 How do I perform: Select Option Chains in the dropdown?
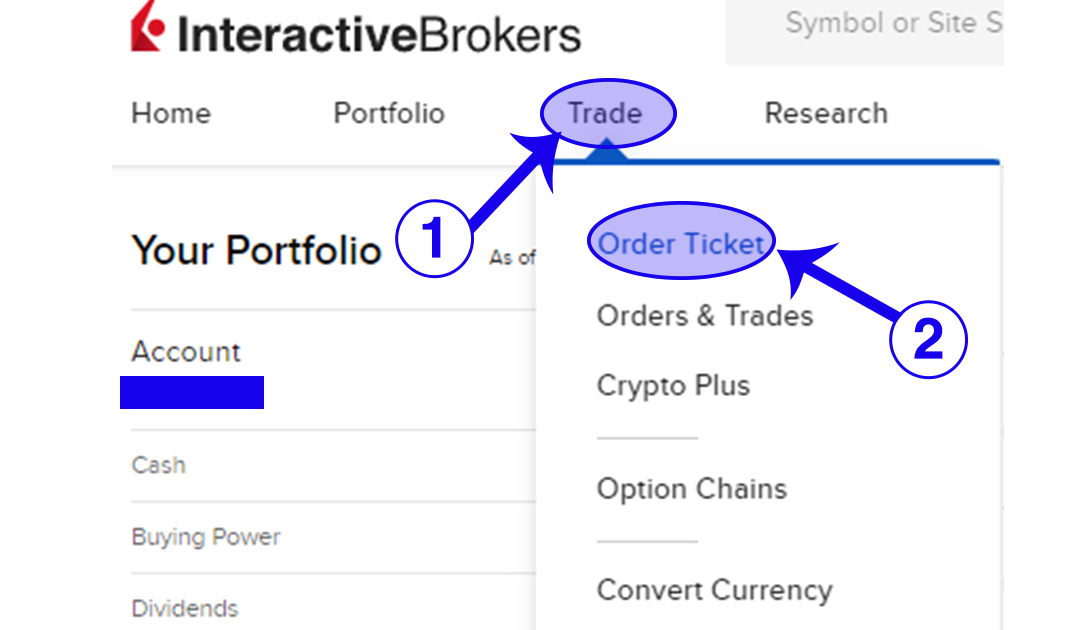pyautogui.click(x=692, y=489)
